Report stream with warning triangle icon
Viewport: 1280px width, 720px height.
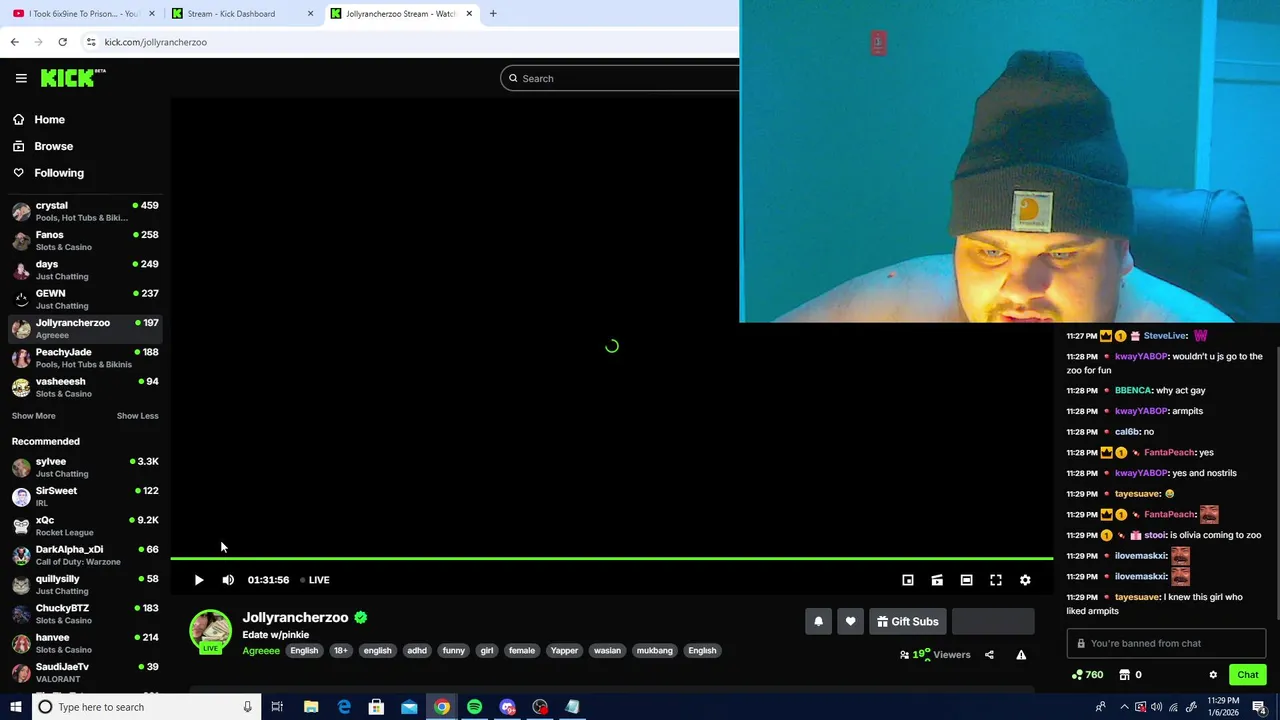1021,655
